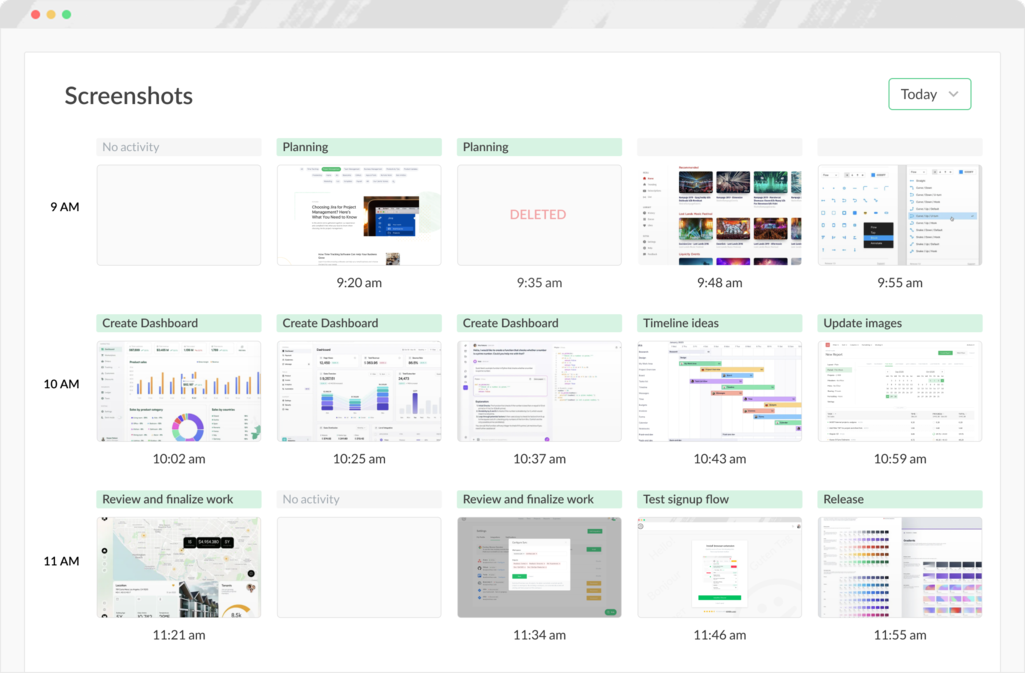Click the 11:46 am timestamp below Test signup flow
1025x673 pixels.
[718, 634]
